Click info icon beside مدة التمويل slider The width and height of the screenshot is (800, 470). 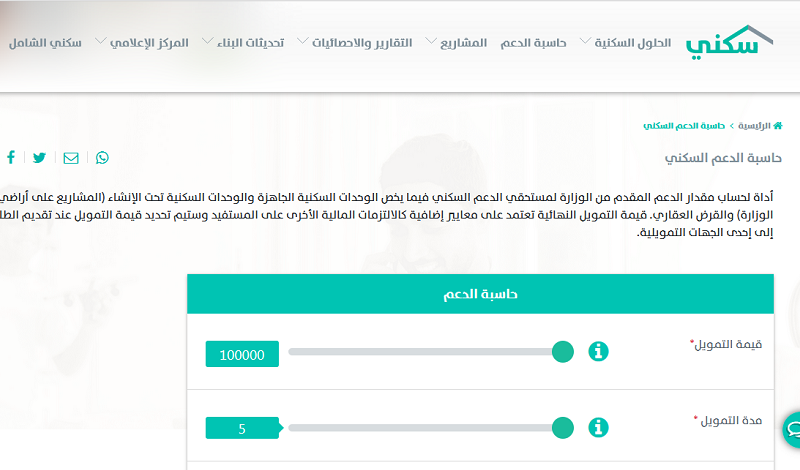click(598, 428)
